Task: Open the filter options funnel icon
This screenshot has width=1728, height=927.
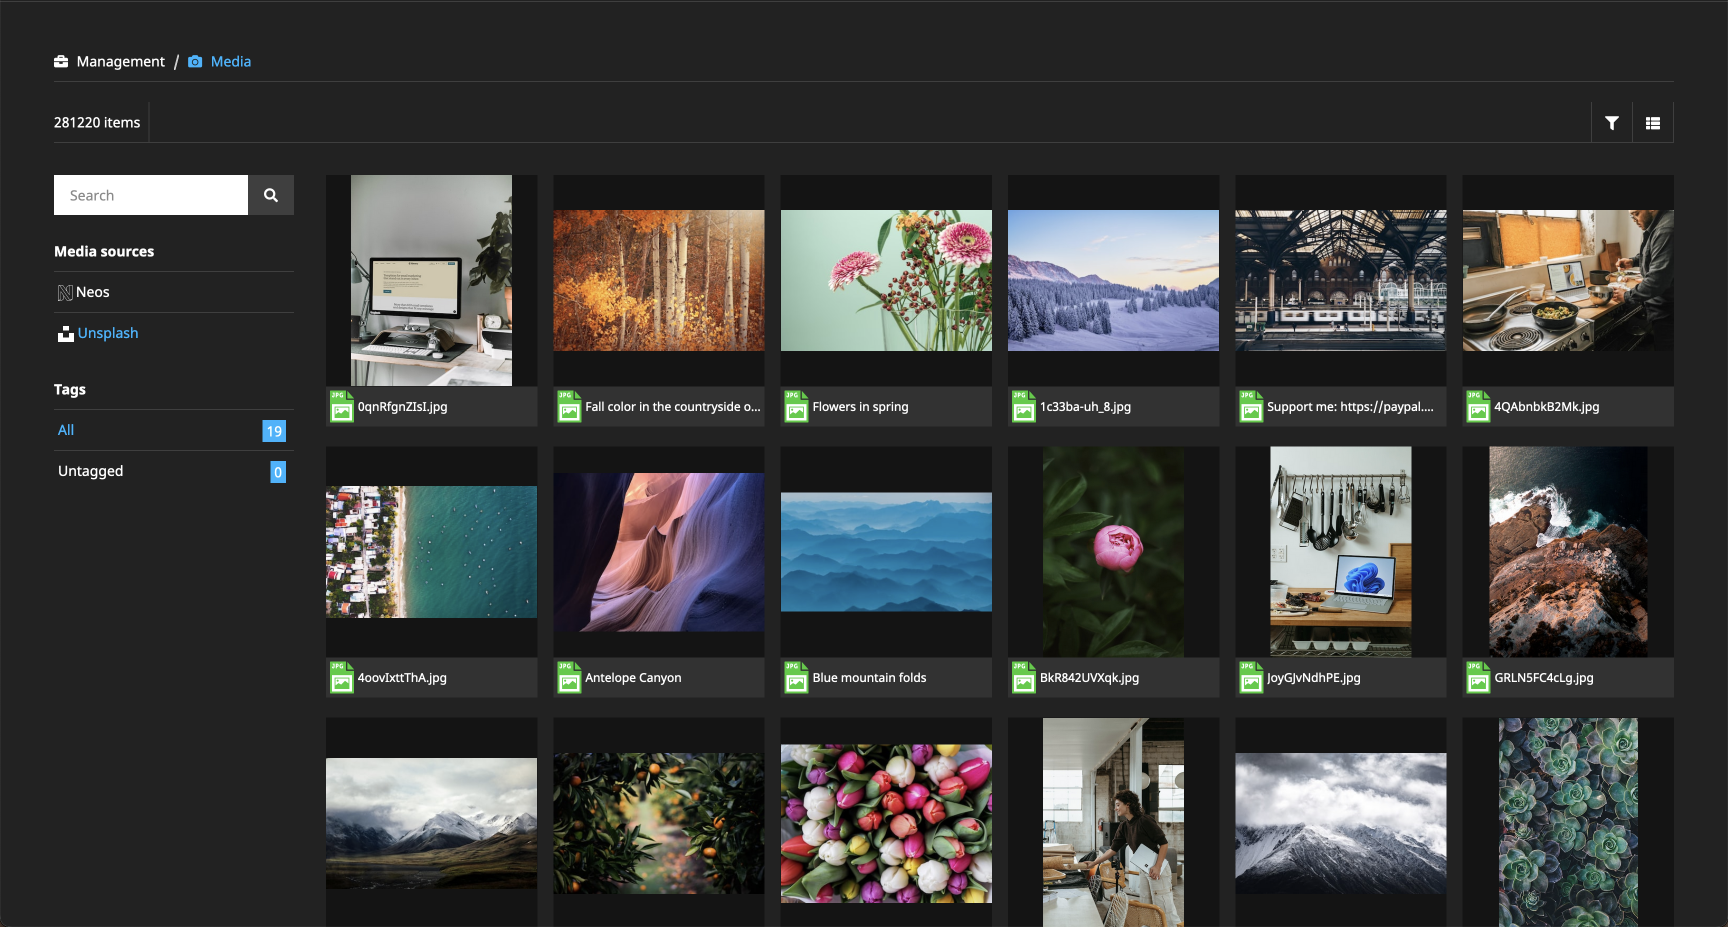Action: click(1612, 123)
